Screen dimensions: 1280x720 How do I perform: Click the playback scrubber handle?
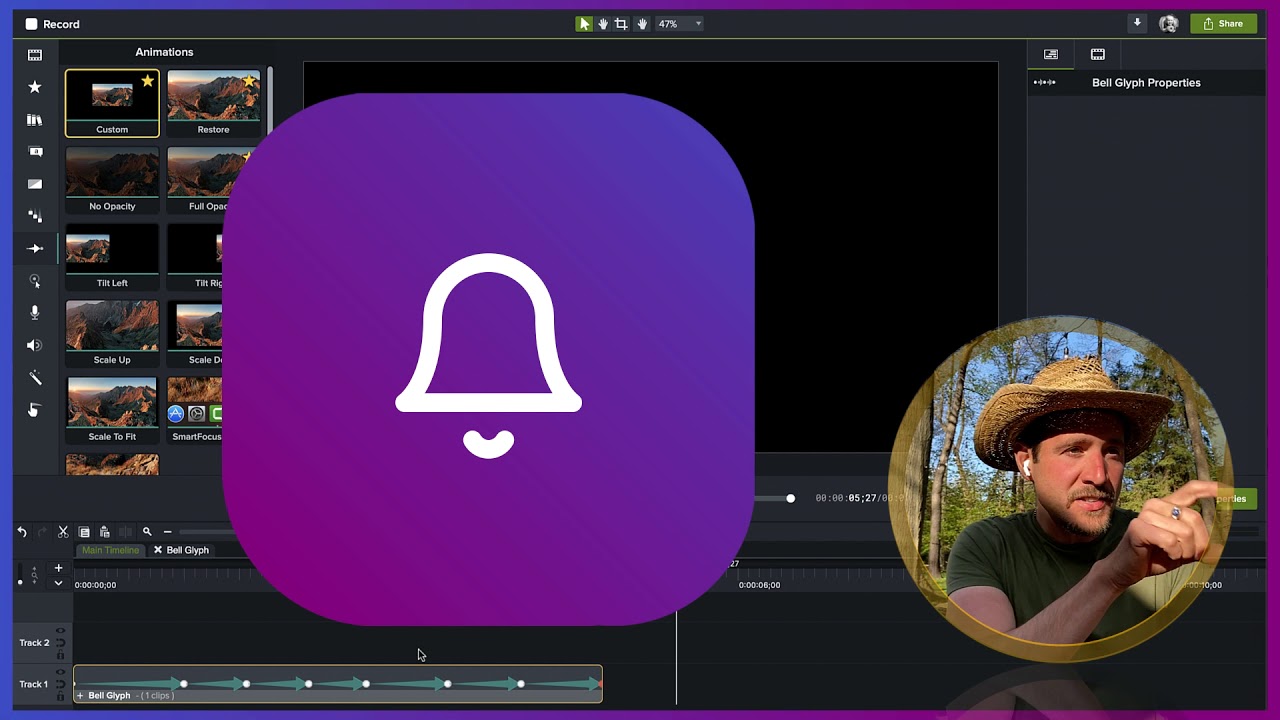click(790, 498)
